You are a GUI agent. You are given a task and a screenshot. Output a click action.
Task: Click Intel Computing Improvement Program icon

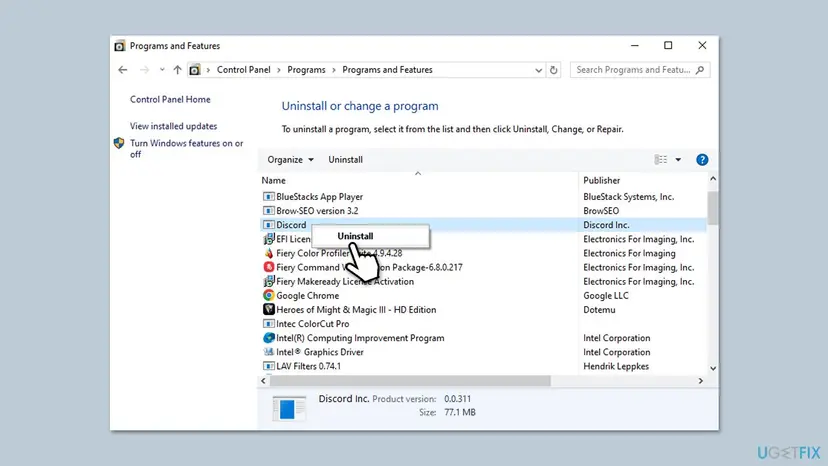click(268, 338)
